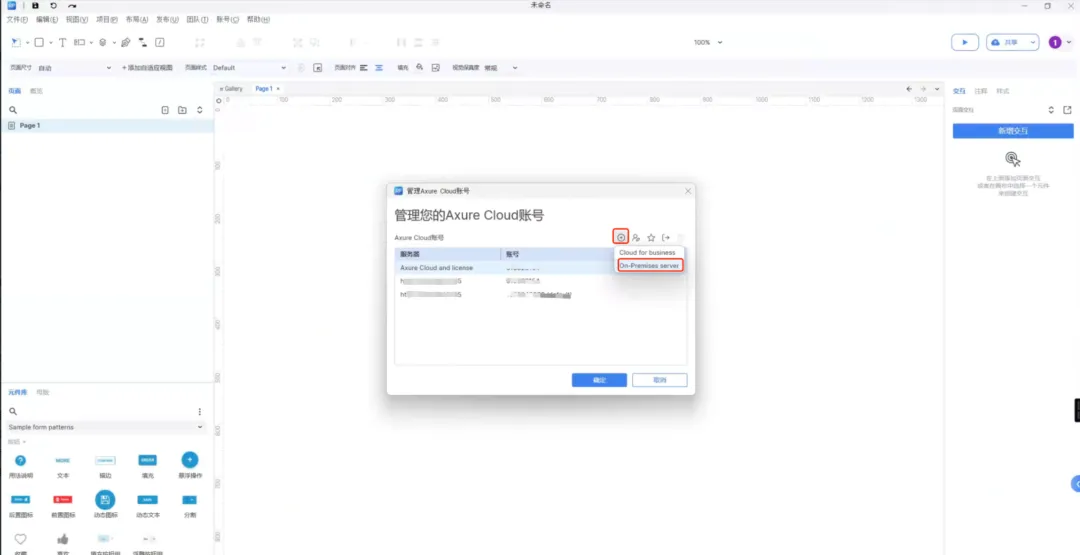Open the layers stack tool
The image size is (1080, 555).
click(103, 43)
